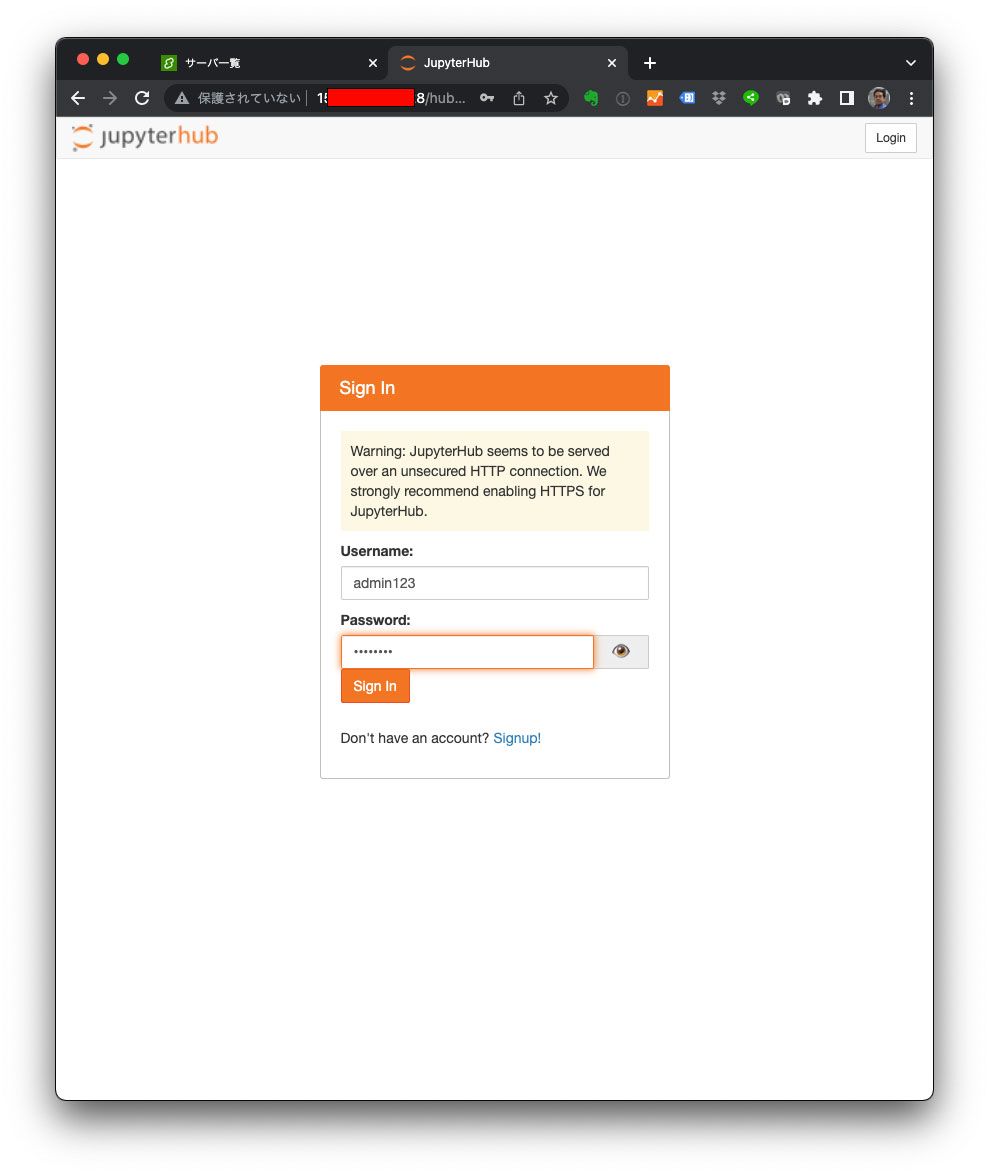The height and width of the screenshot is (1174, 989).
Task: Close the サーバー一覧 tab
Action: (373, 63)
